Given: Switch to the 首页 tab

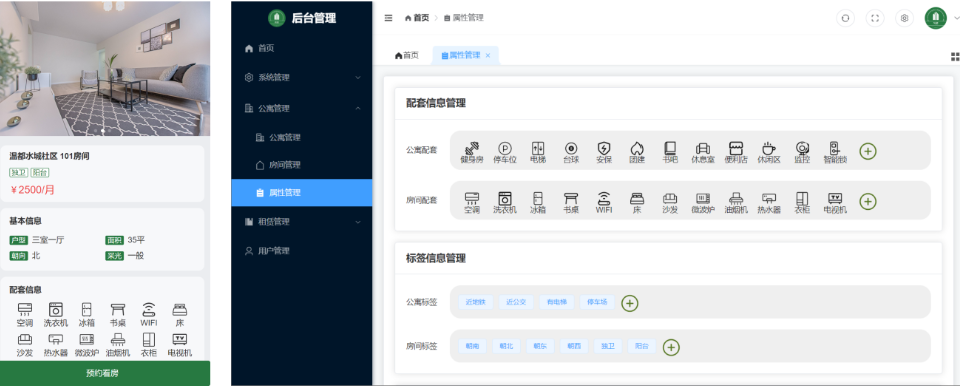Looking at the screenshot, I should 407,55.
